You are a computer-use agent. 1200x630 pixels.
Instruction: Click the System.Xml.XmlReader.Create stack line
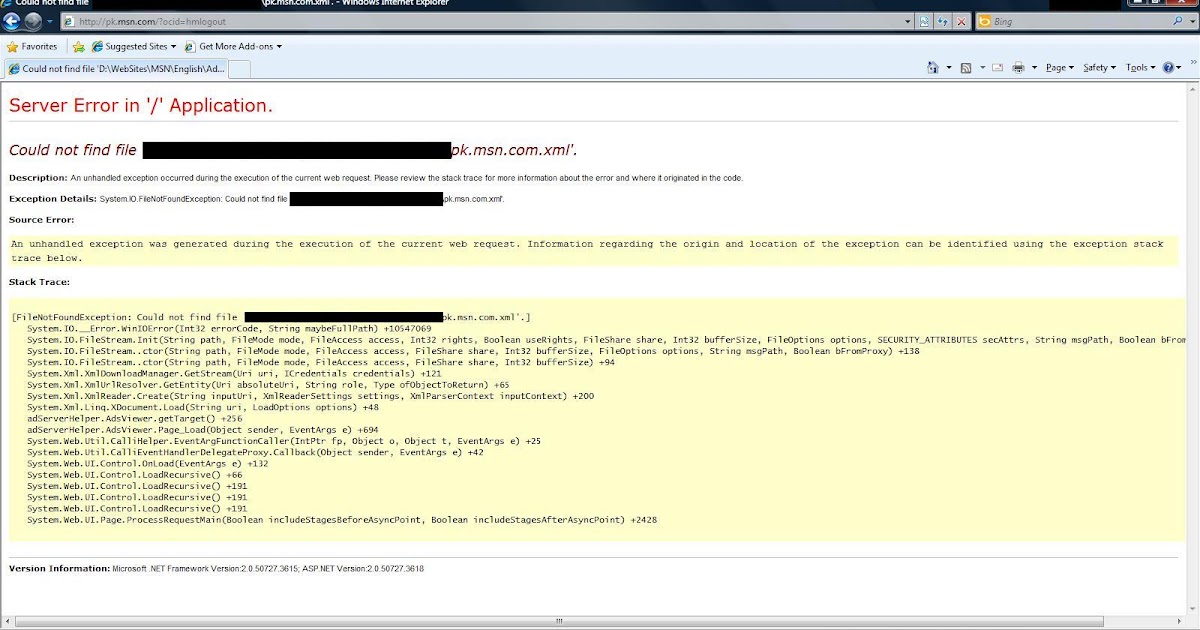(310, 396)
